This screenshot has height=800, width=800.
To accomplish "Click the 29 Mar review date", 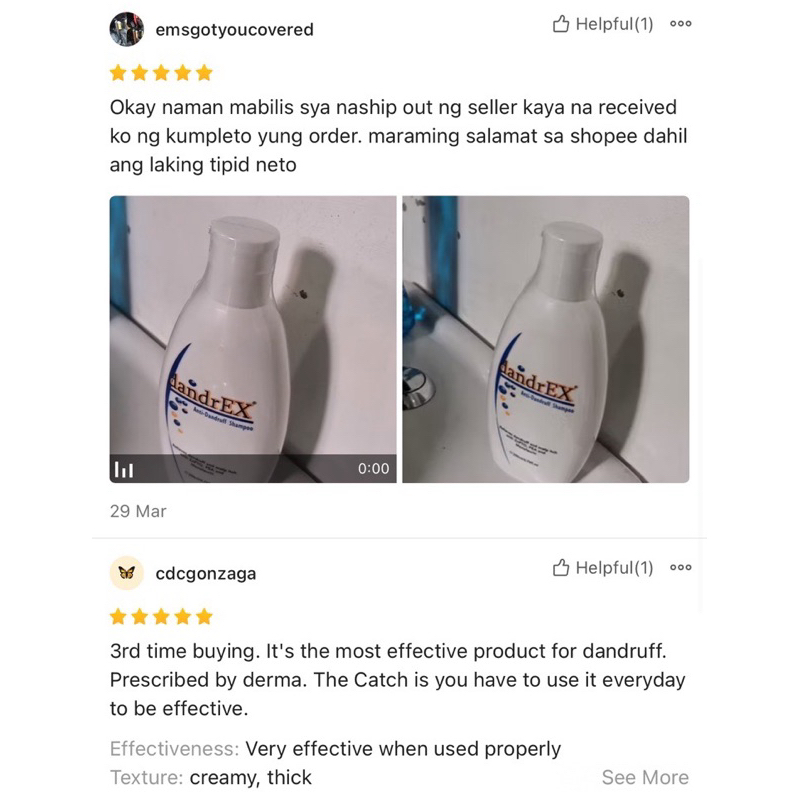I will click(138, 511).
